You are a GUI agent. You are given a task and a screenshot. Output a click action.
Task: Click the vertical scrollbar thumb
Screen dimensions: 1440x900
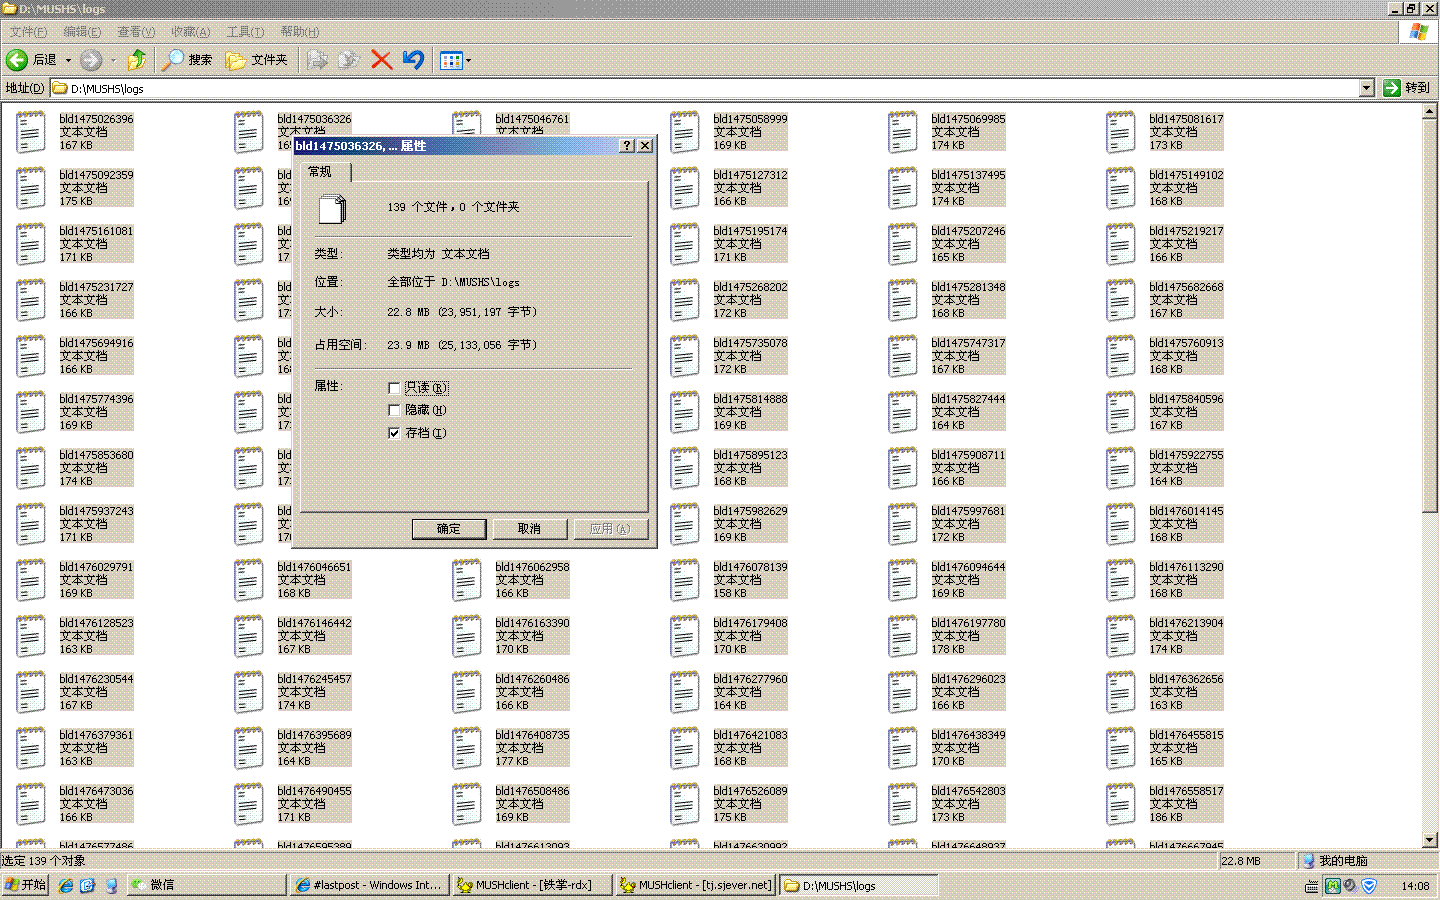pyautogui.click(x=1430, y=316)
